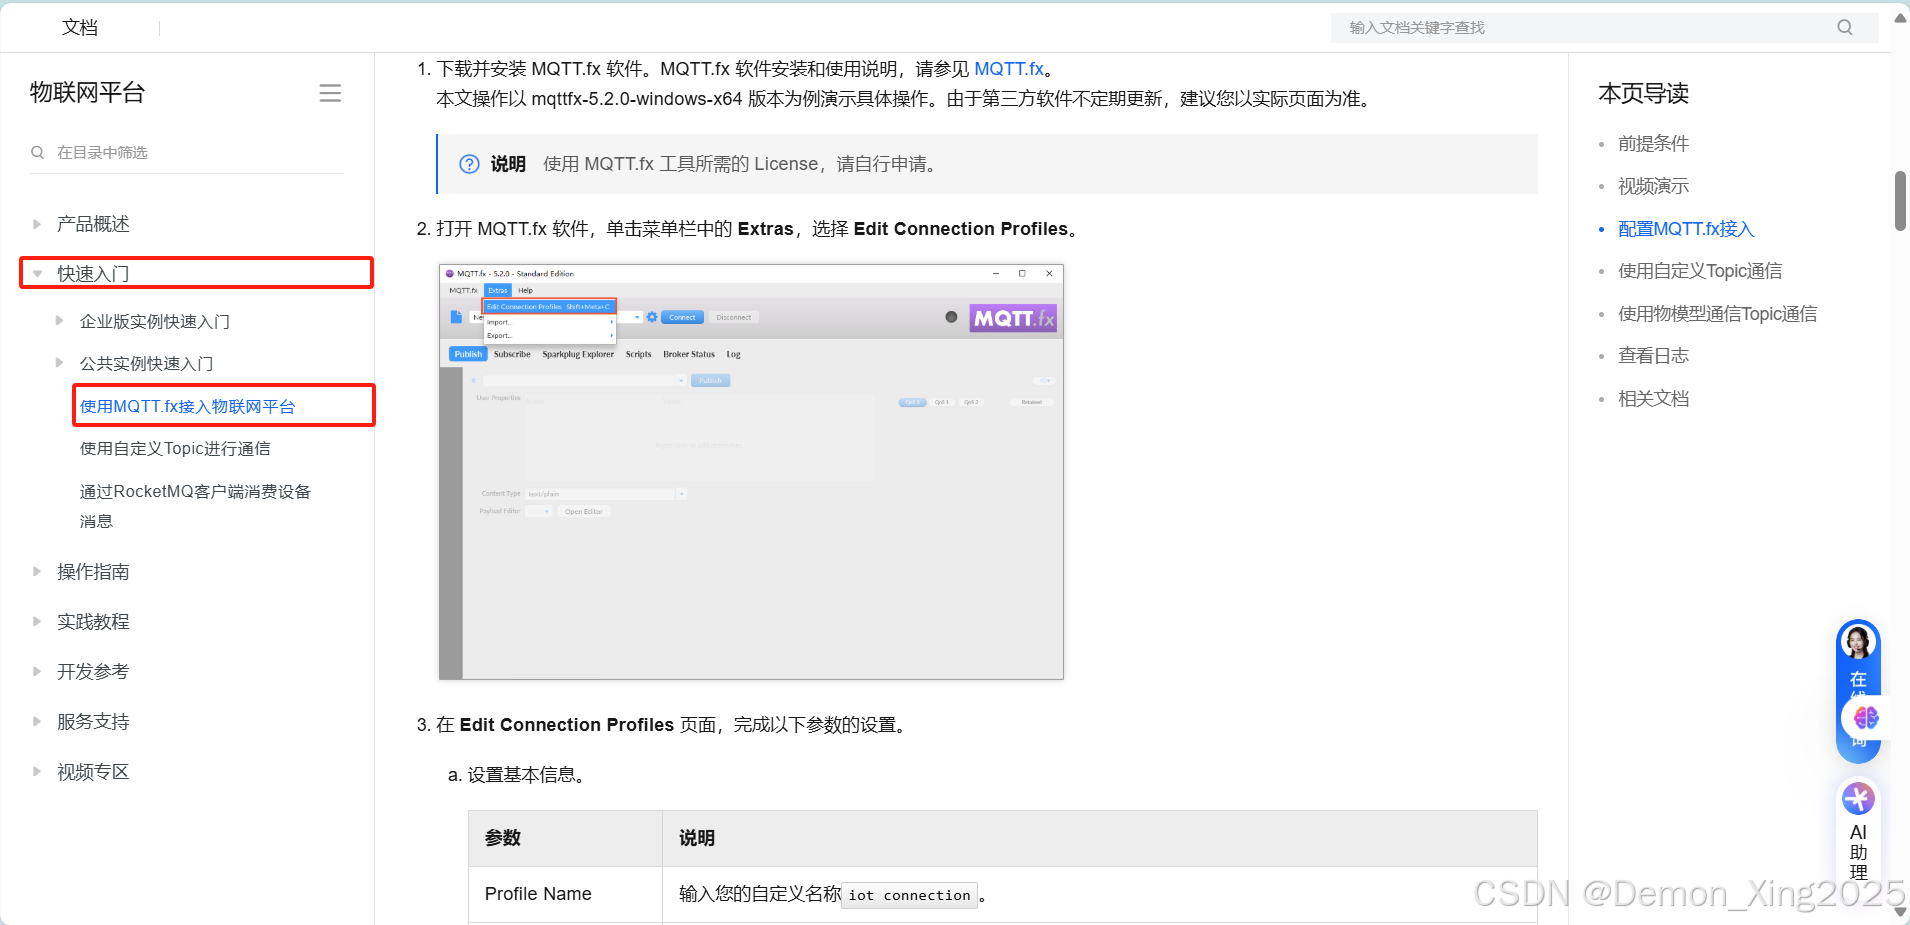Jump to 相关文档 in page guide
1910x925 pixels.
pos(1653,399)
